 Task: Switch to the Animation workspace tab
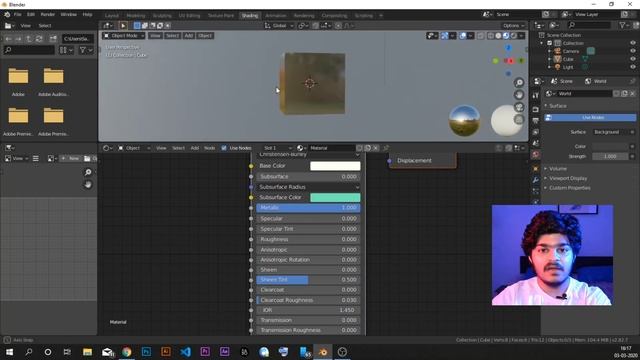click(276, 16)
